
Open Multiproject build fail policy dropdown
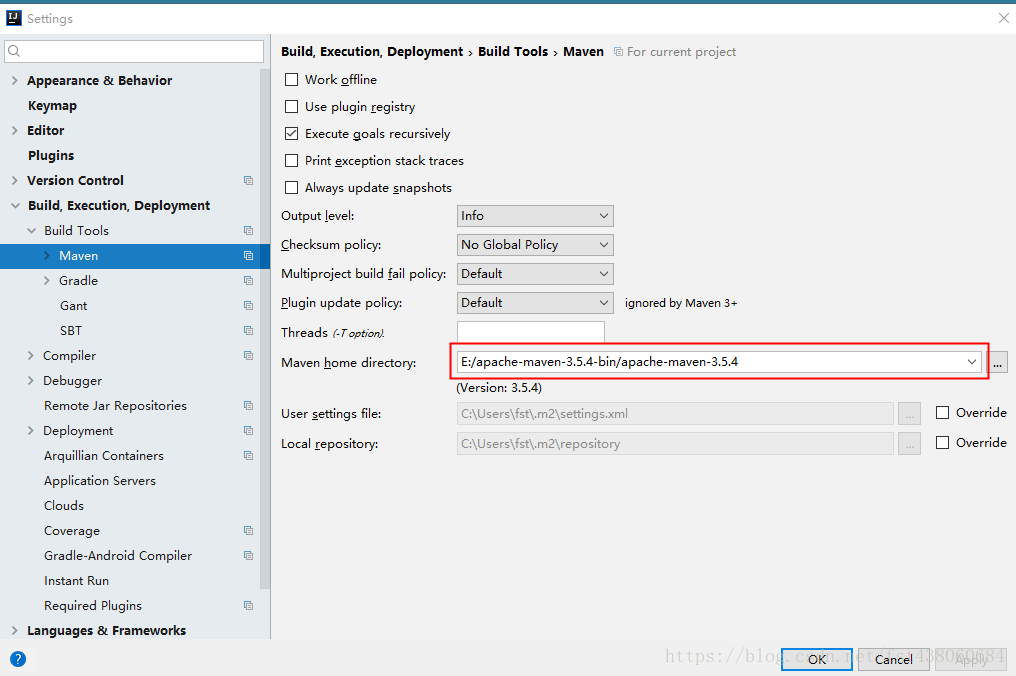coord(535,274)
